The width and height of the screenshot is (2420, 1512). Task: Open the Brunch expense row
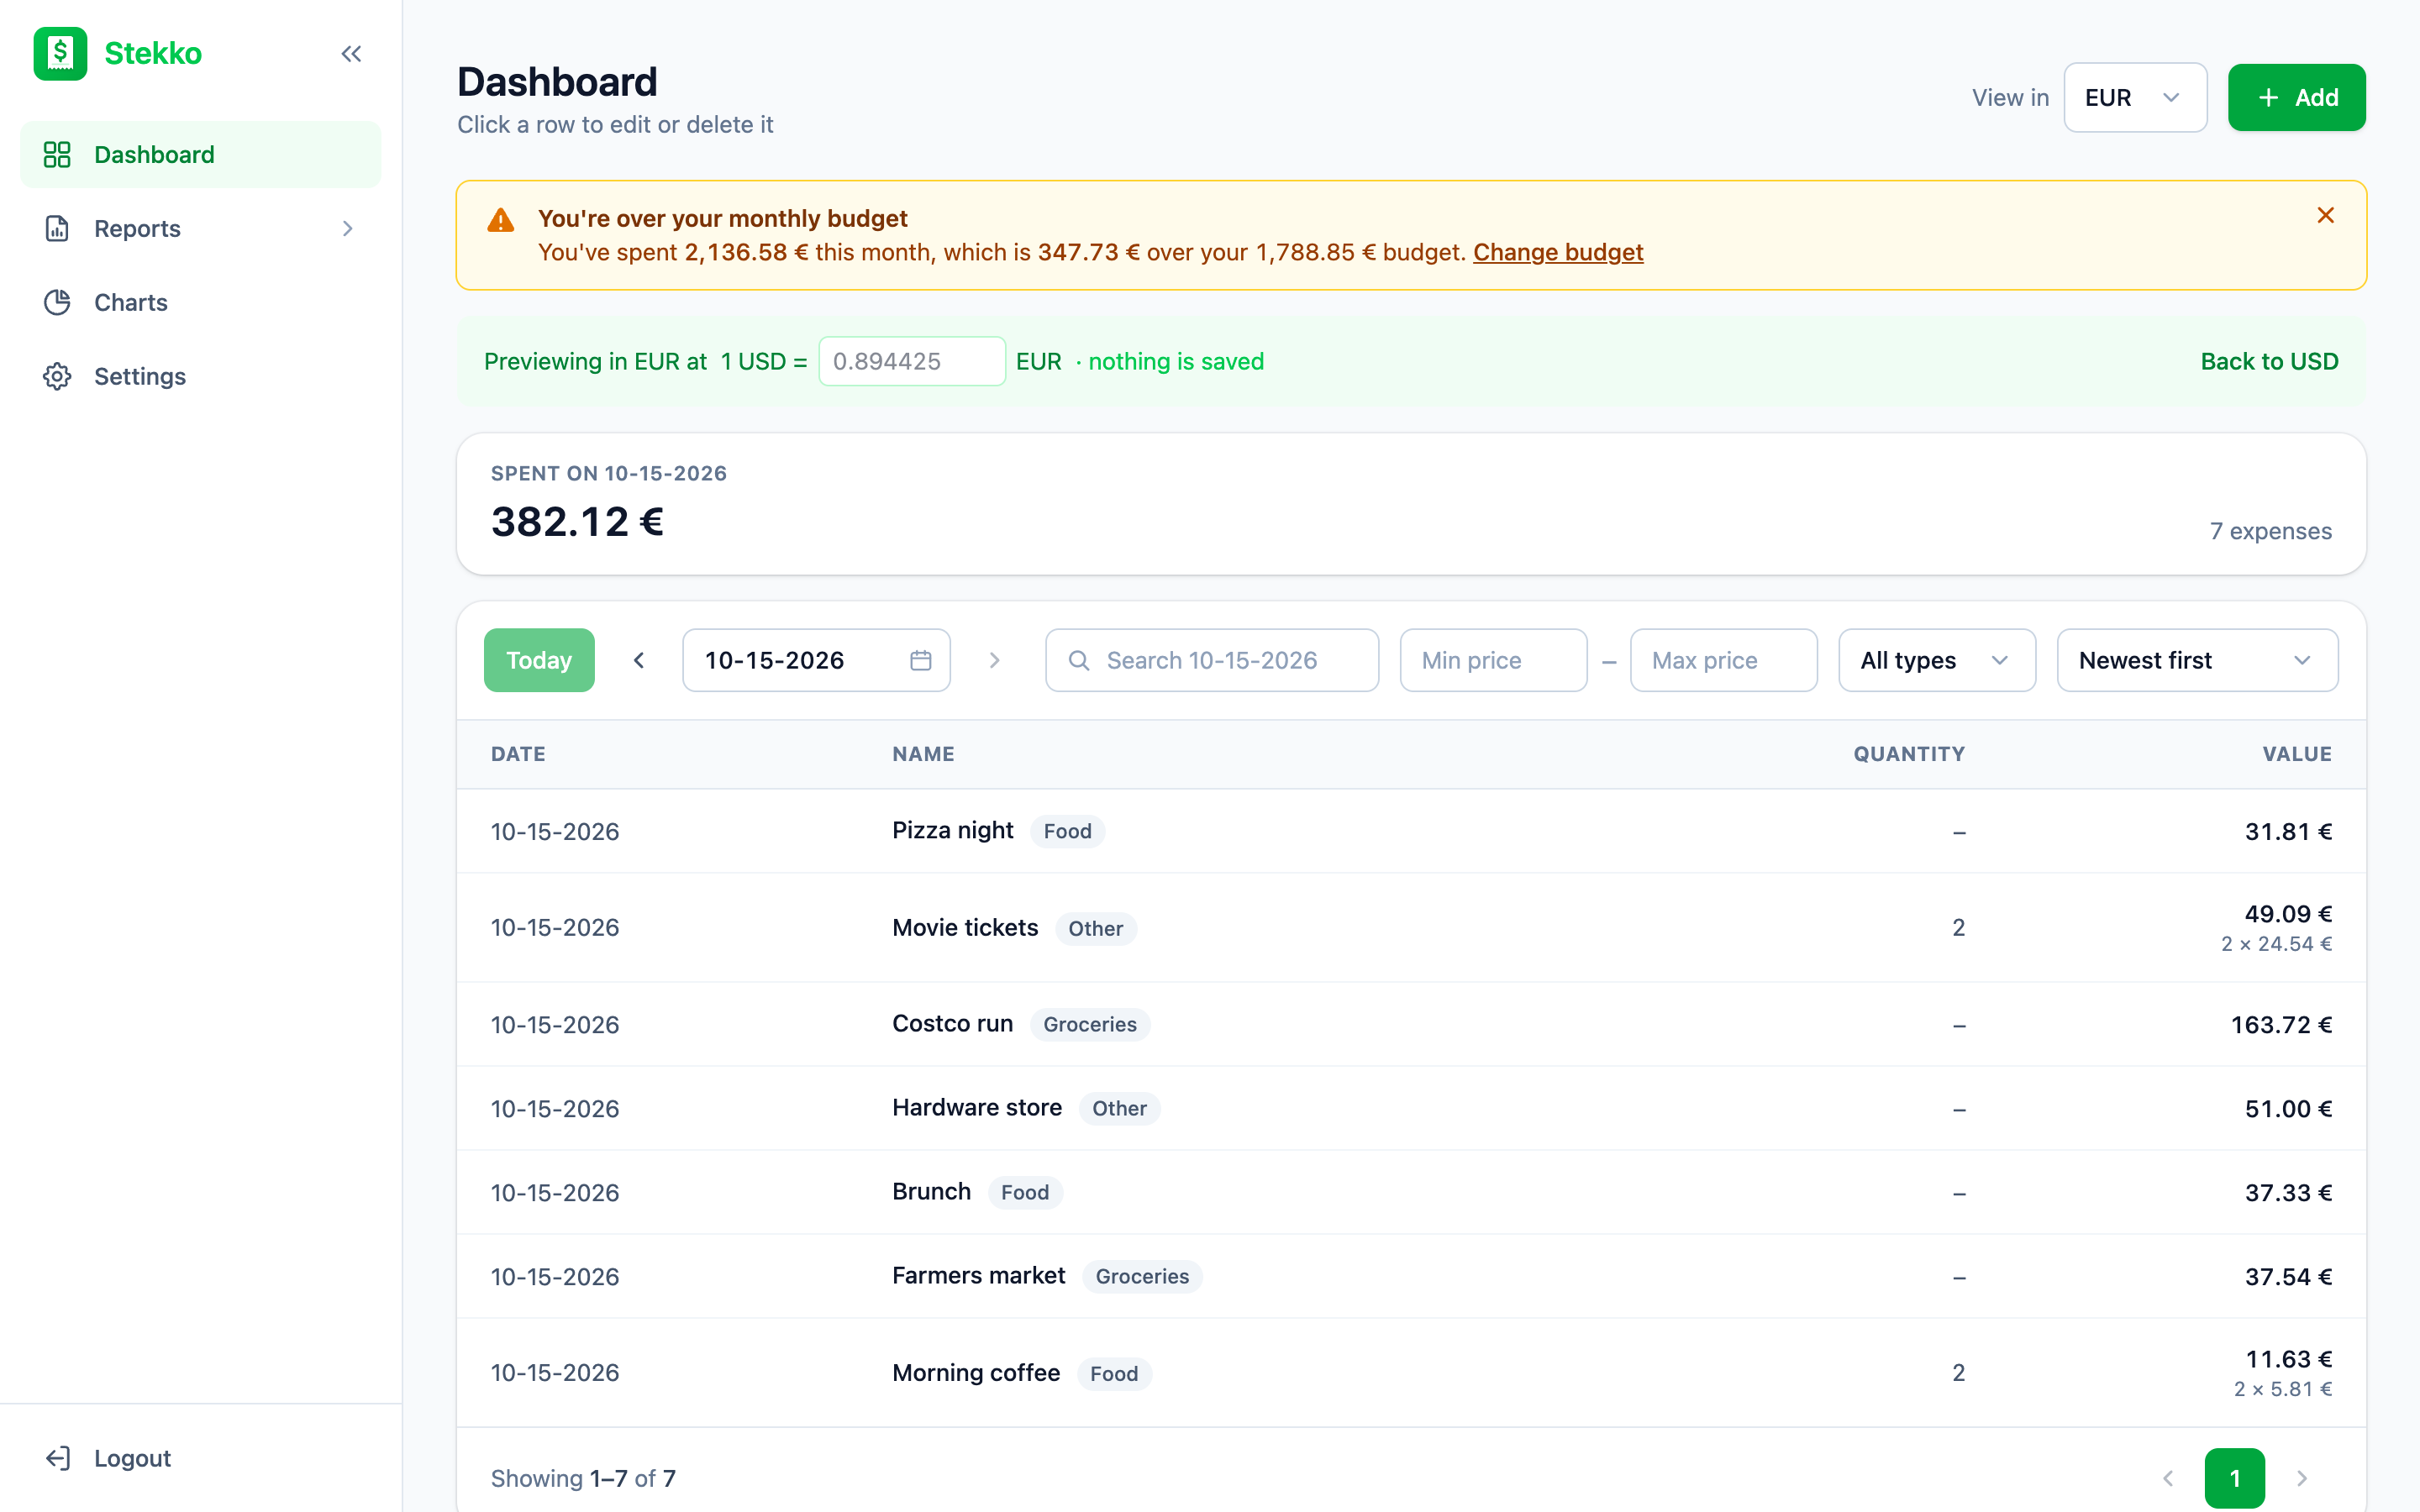(x=1411, y=1192)
